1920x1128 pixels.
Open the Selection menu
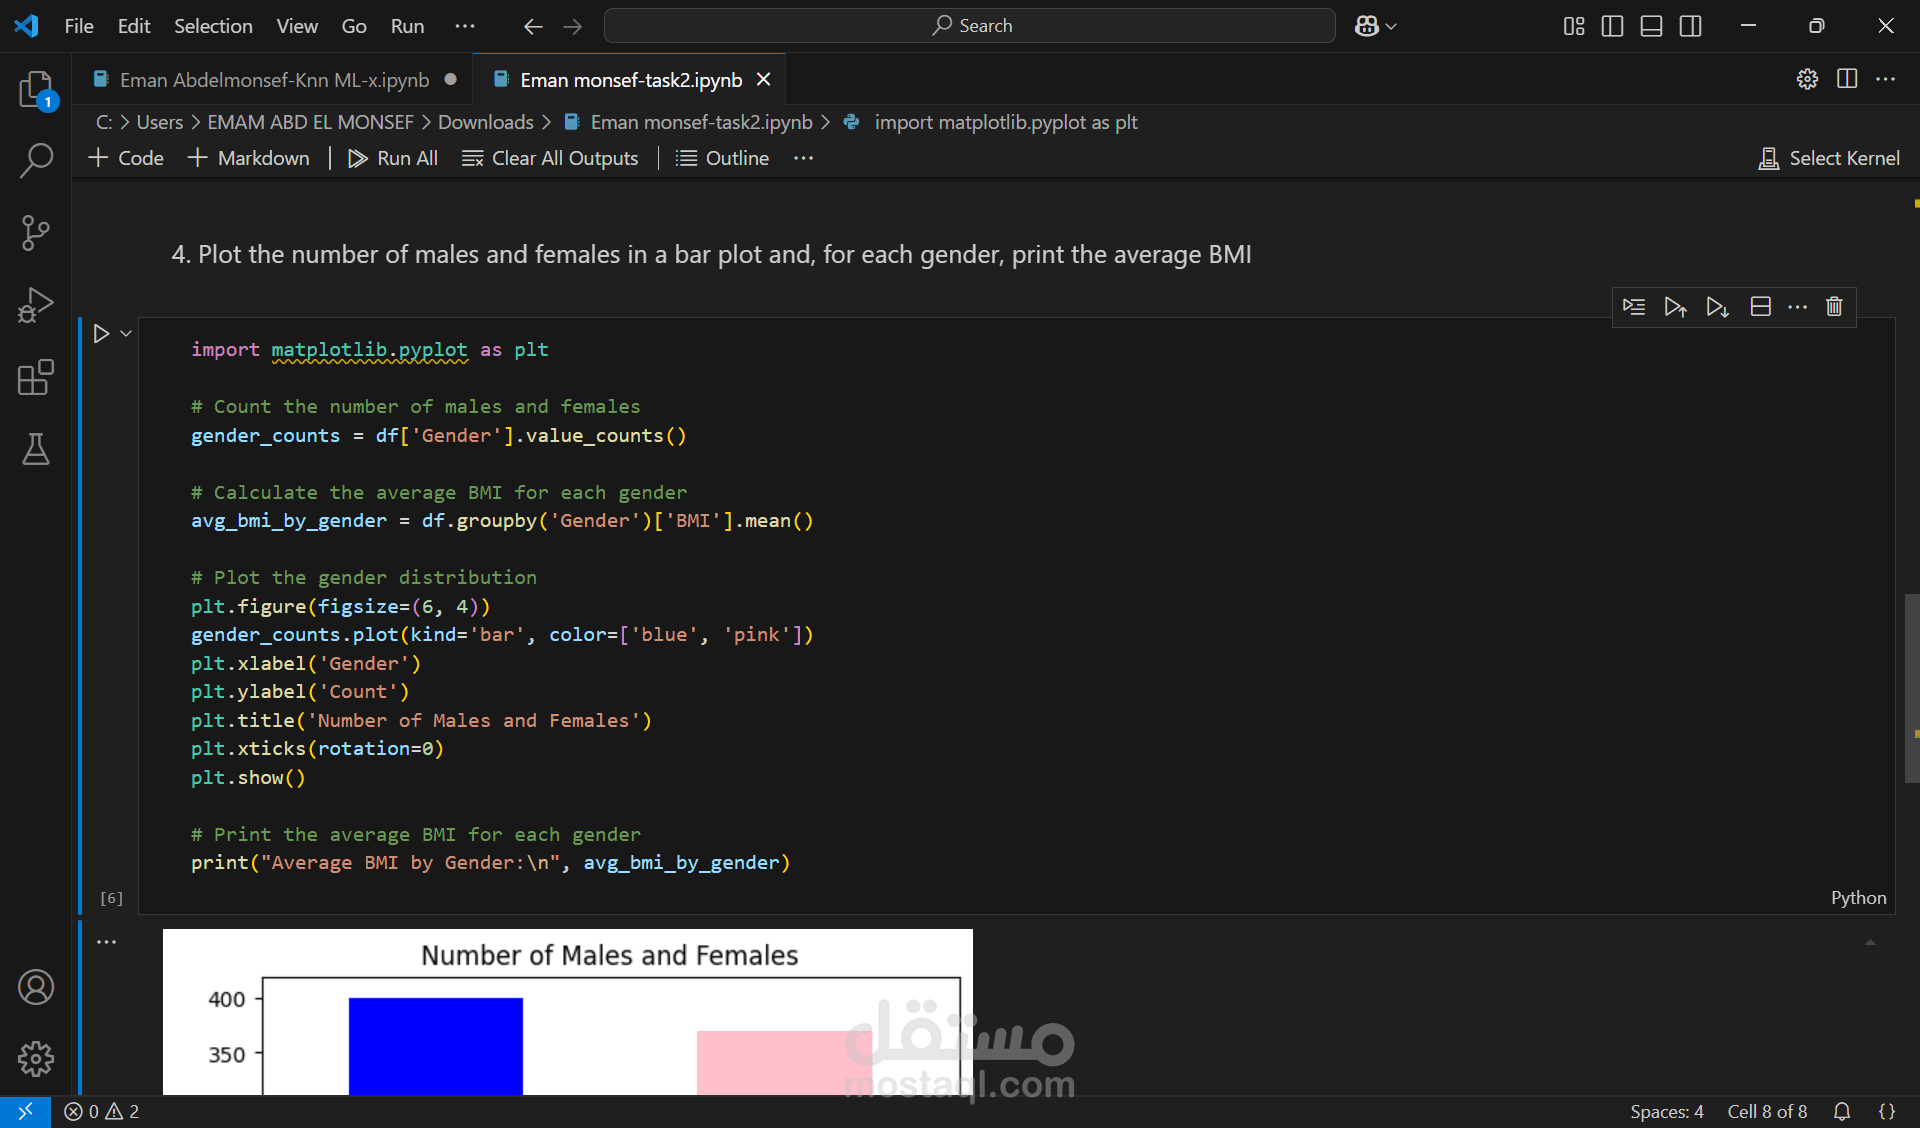tap(213, 26)
